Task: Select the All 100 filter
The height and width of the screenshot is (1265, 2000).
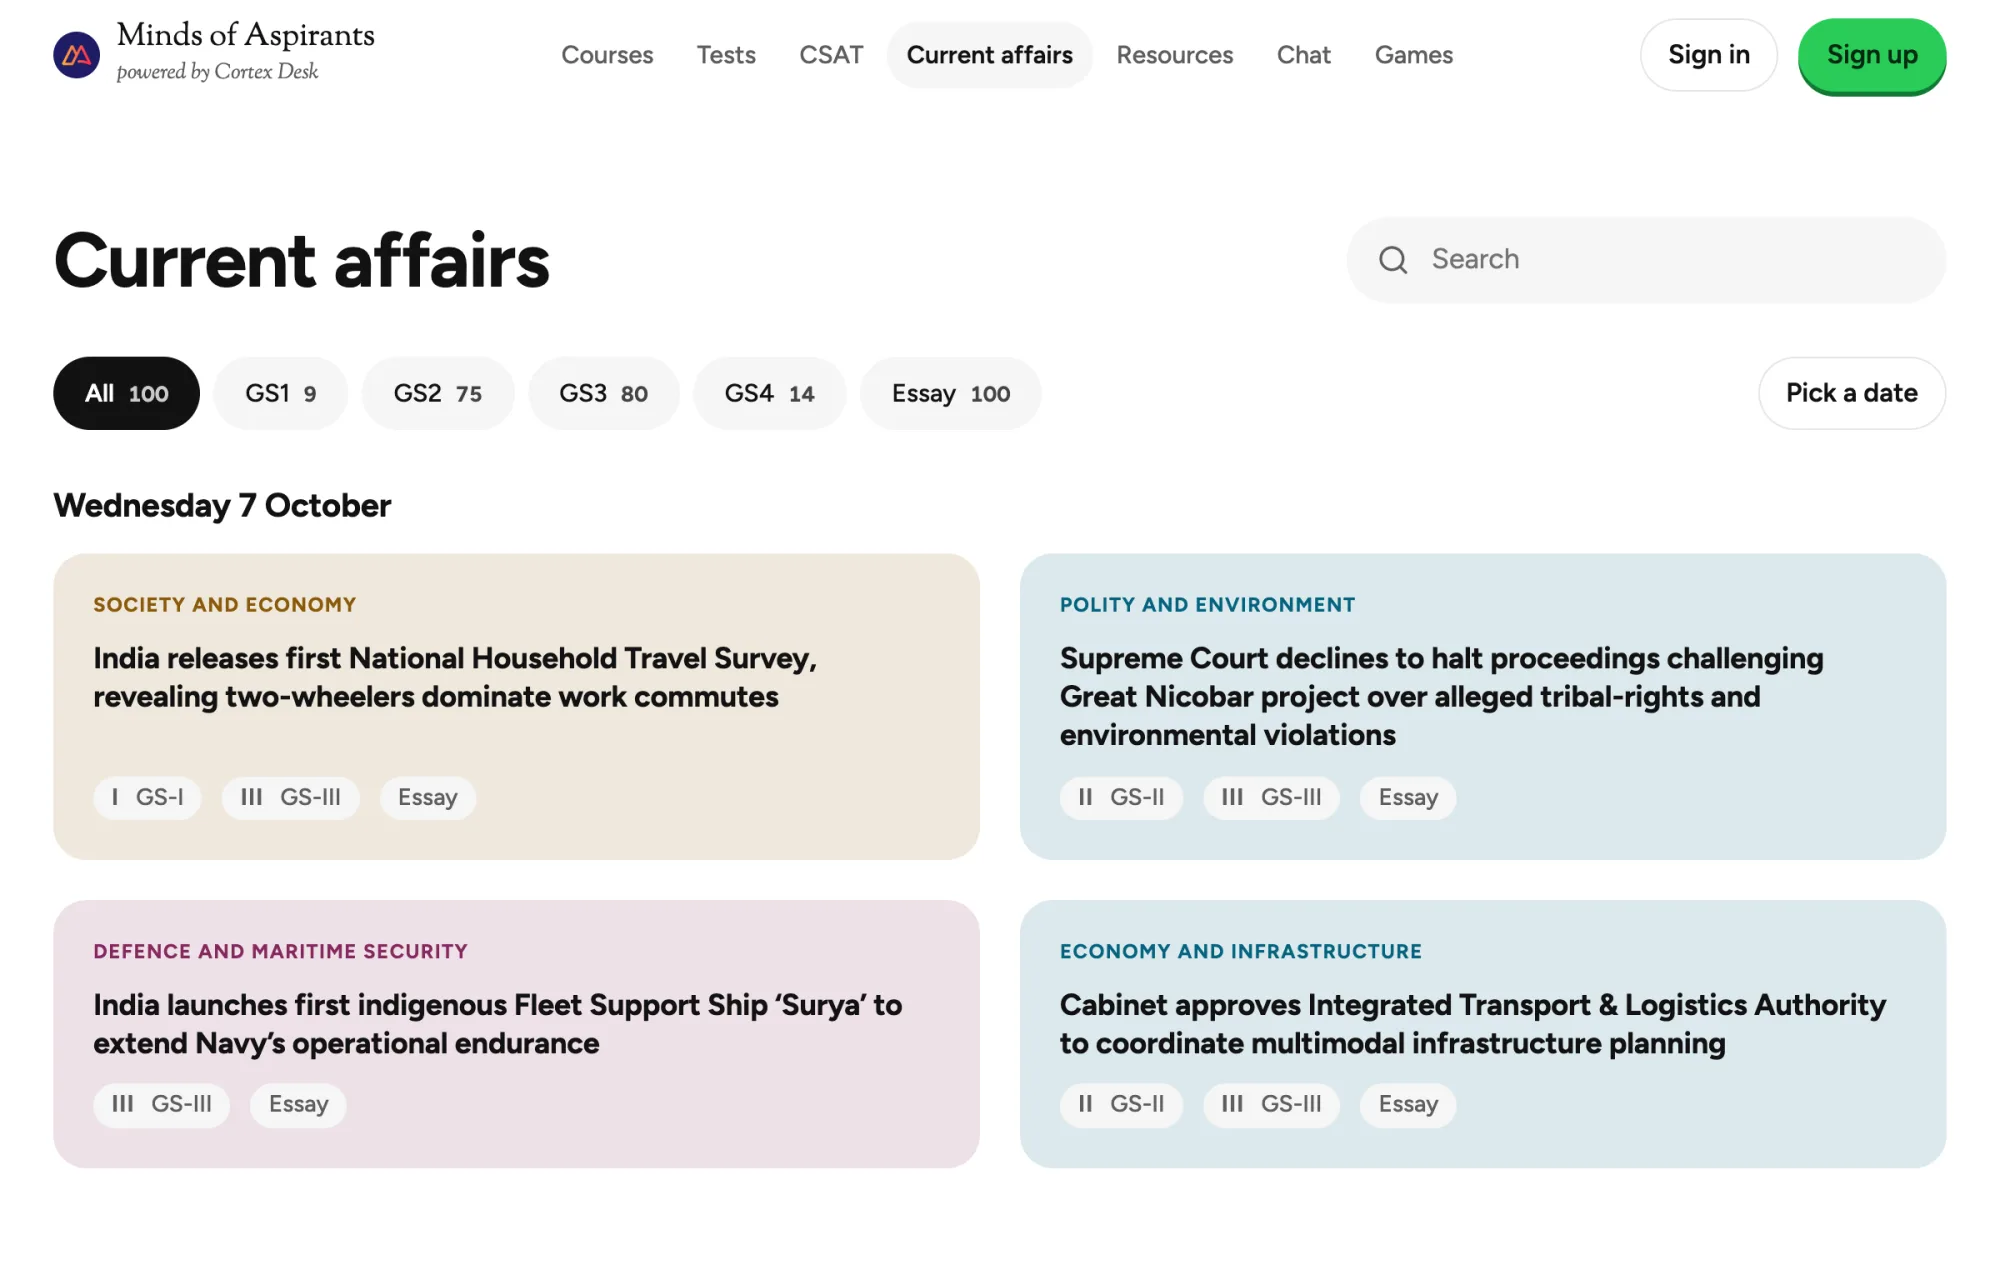Action: coord(126,393)
